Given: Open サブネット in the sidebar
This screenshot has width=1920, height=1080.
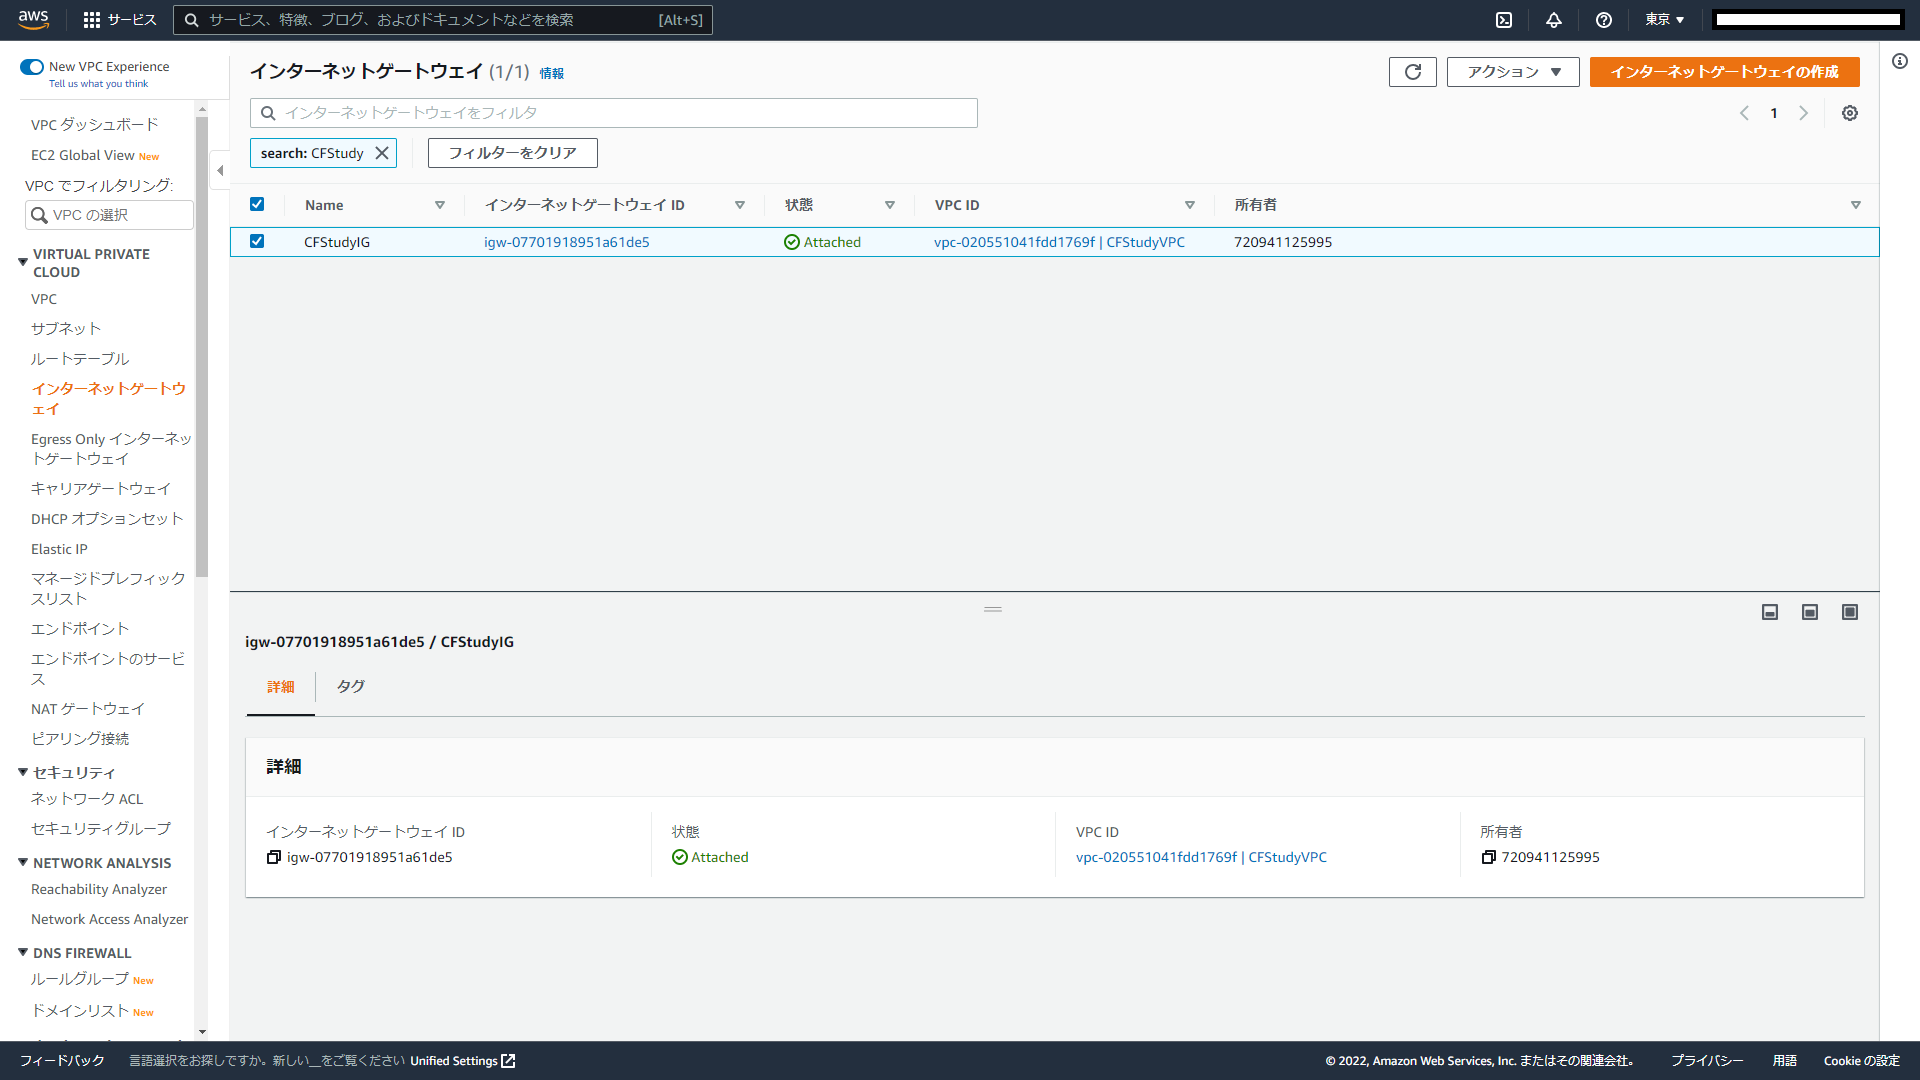Looking at the screenshot, I should (66, 328).
